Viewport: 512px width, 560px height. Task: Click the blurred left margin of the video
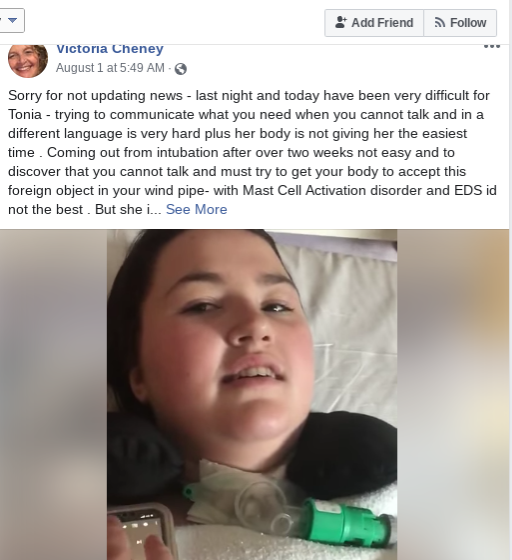[53, 394]
